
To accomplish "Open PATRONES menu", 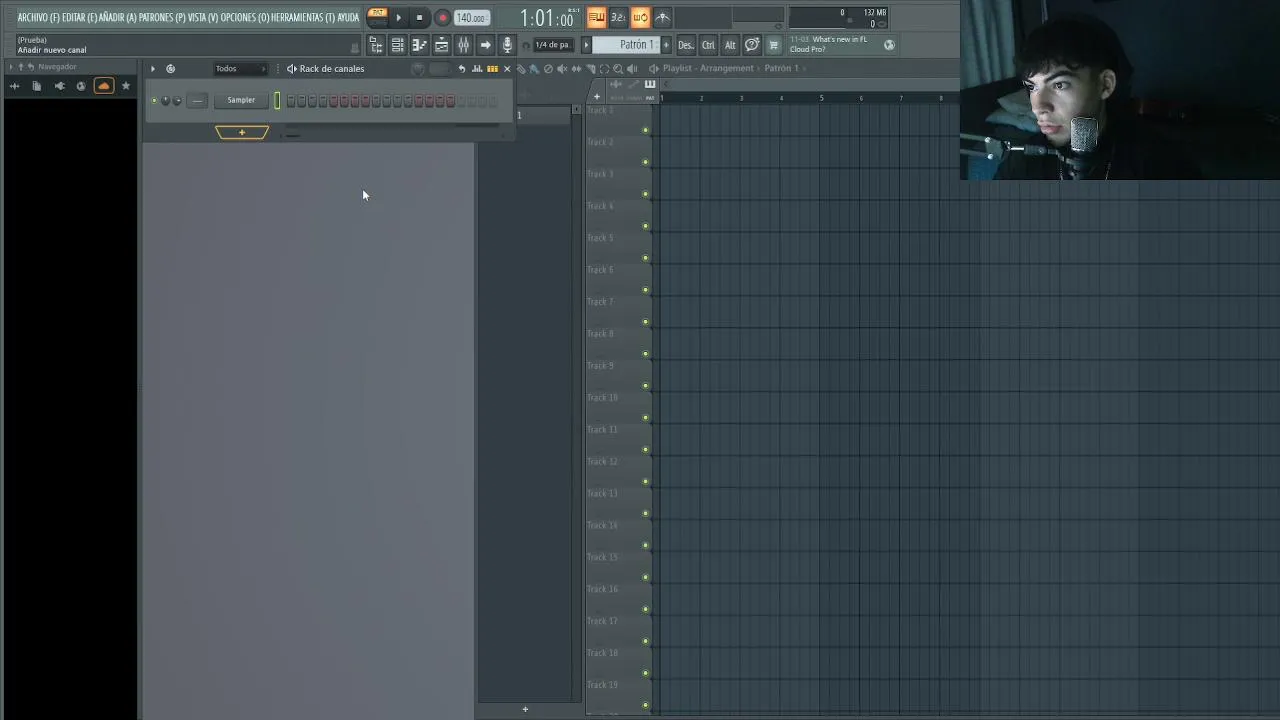I will coord(162,18).
